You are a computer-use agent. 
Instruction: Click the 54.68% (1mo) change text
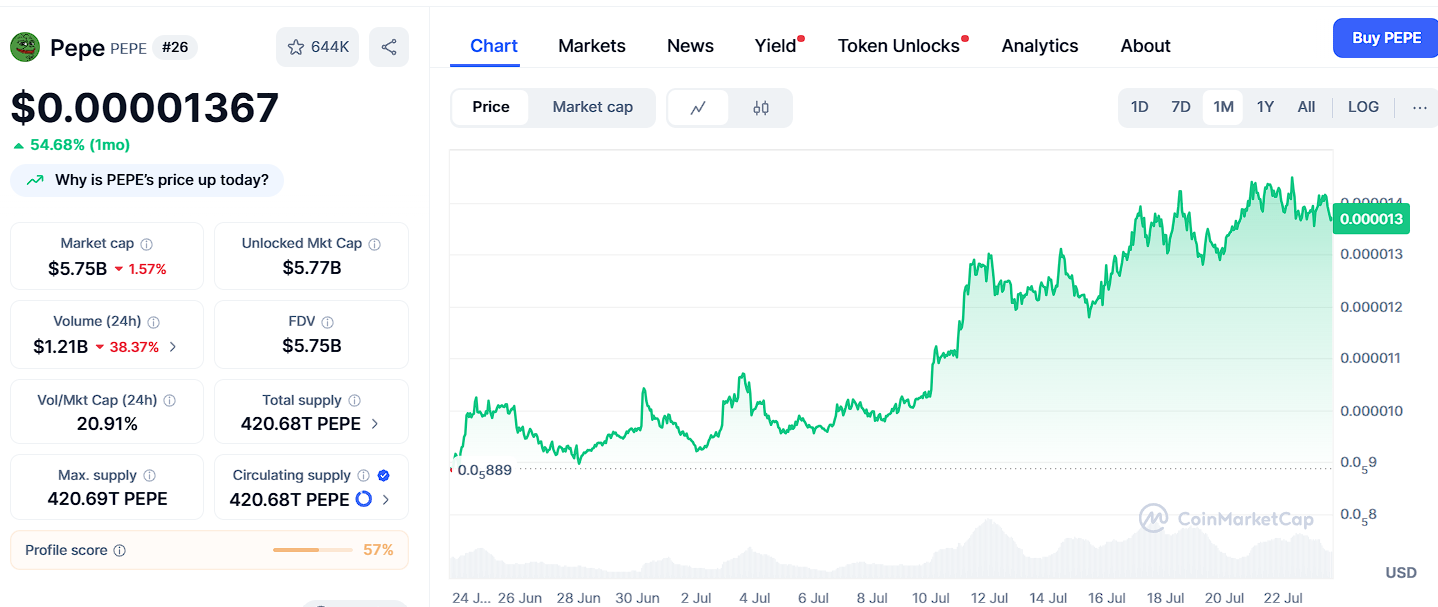[80, 145]
